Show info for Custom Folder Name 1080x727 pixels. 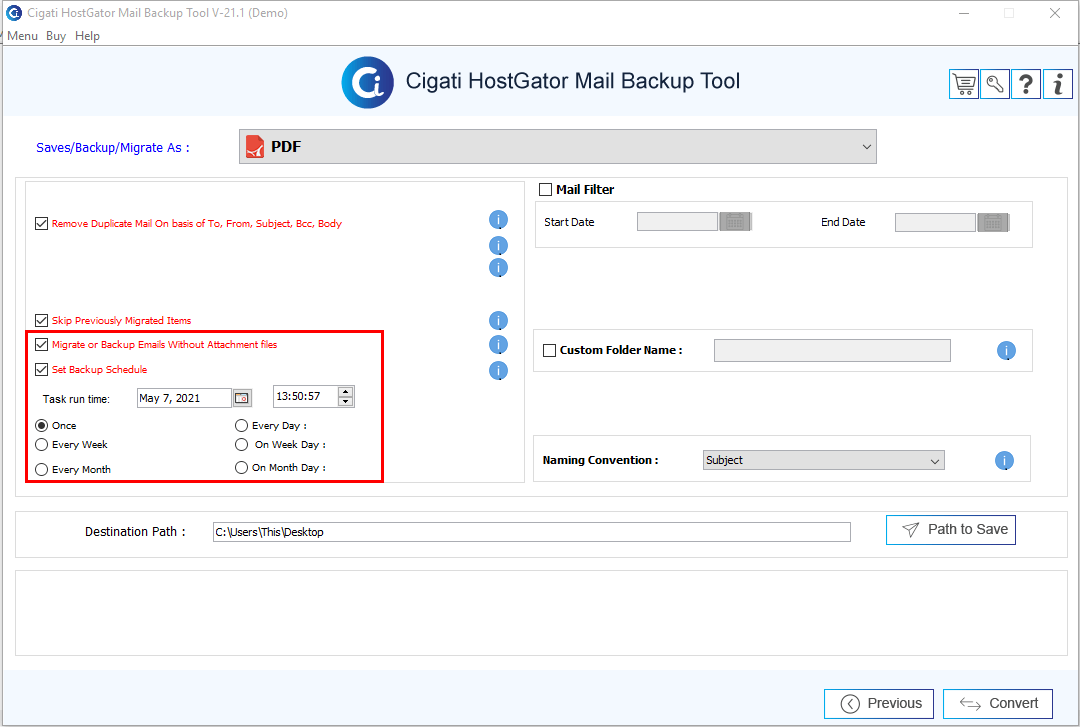click(1006, 351)
